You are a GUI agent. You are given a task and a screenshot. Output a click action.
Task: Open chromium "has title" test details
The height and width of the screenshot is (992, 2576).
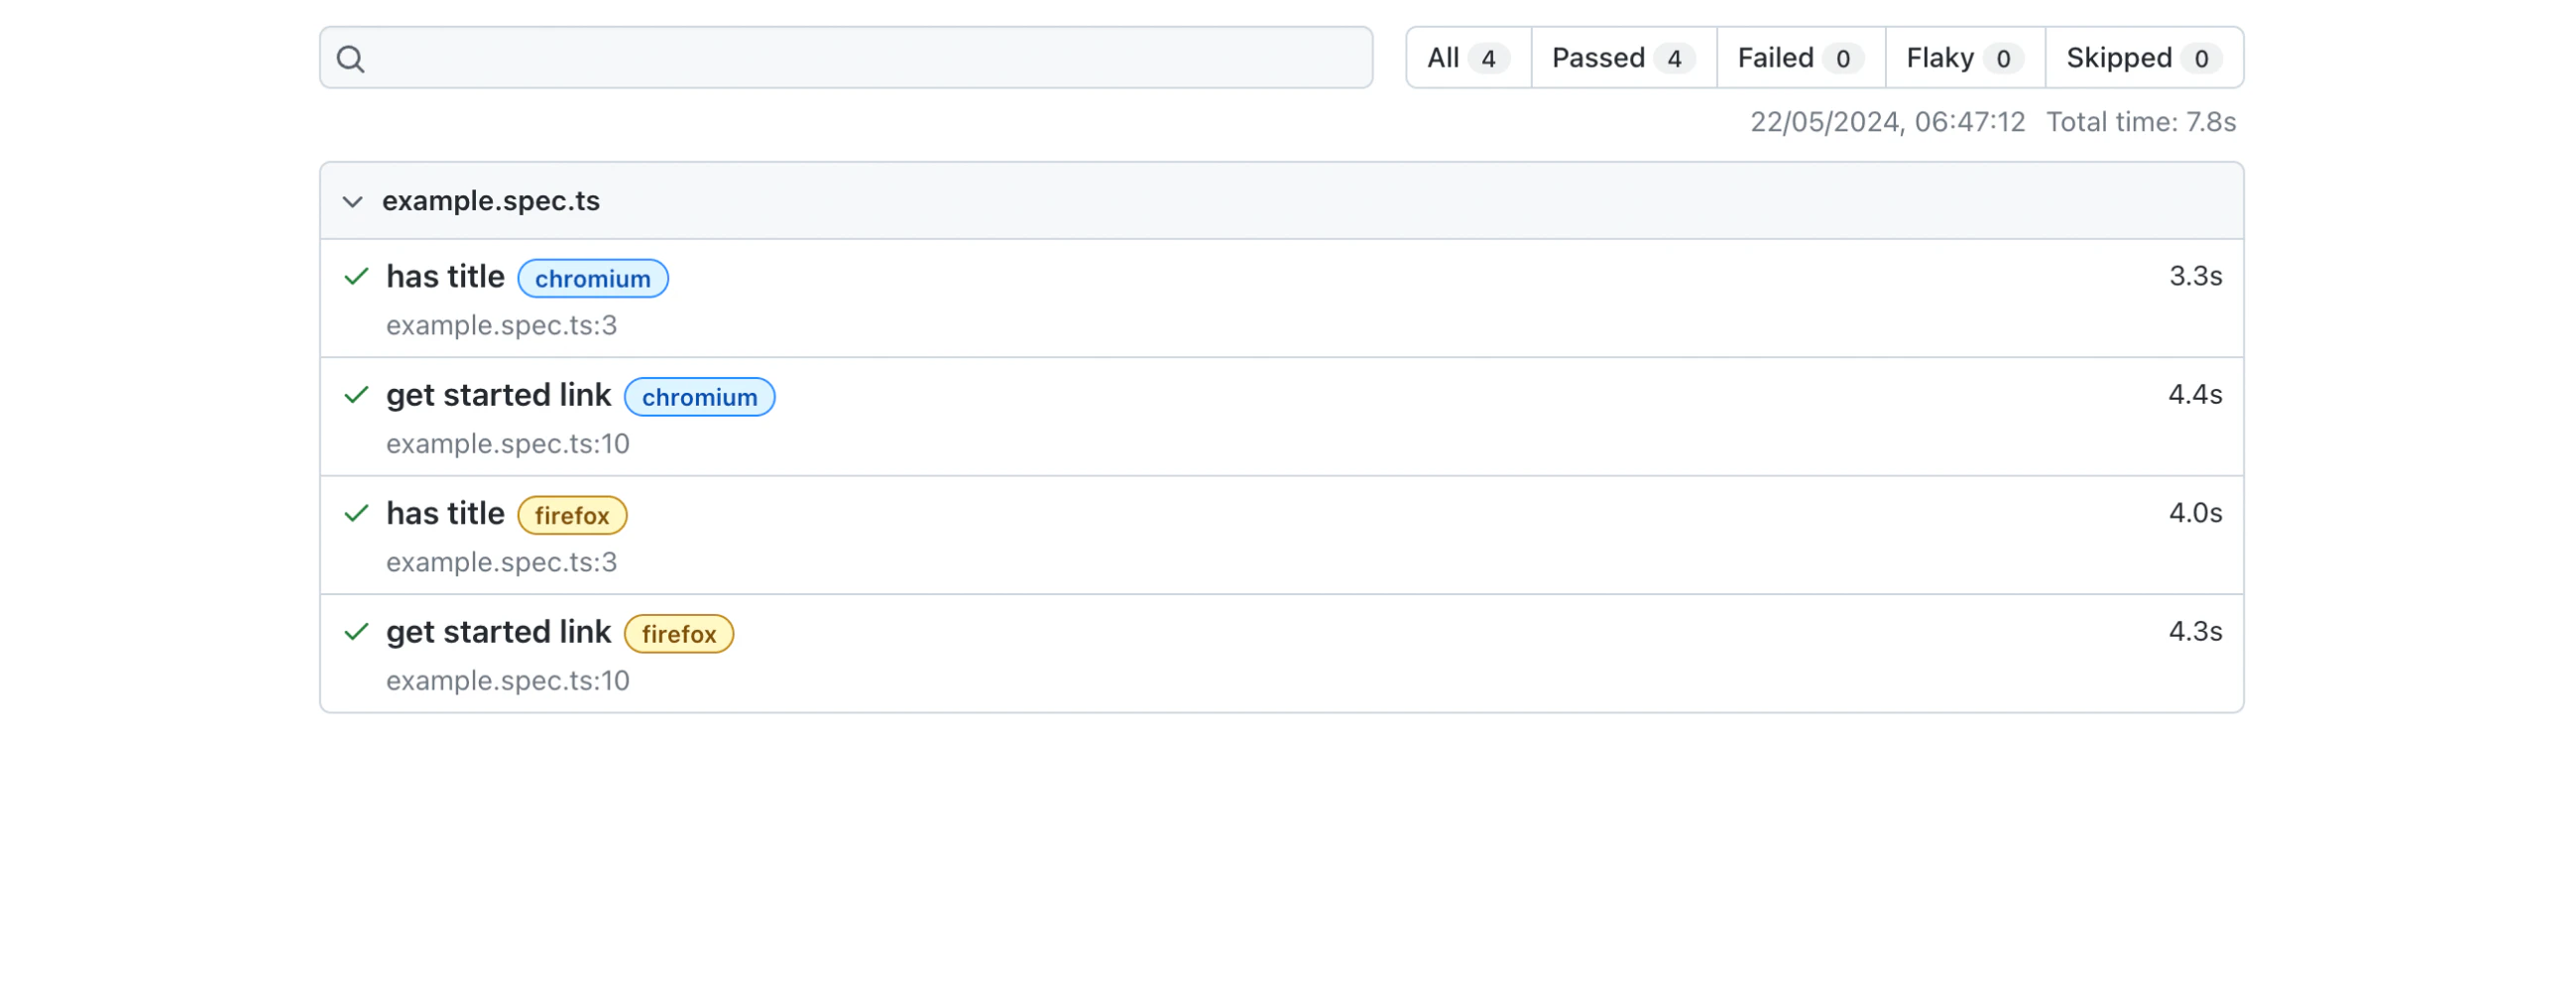point(445,277)
